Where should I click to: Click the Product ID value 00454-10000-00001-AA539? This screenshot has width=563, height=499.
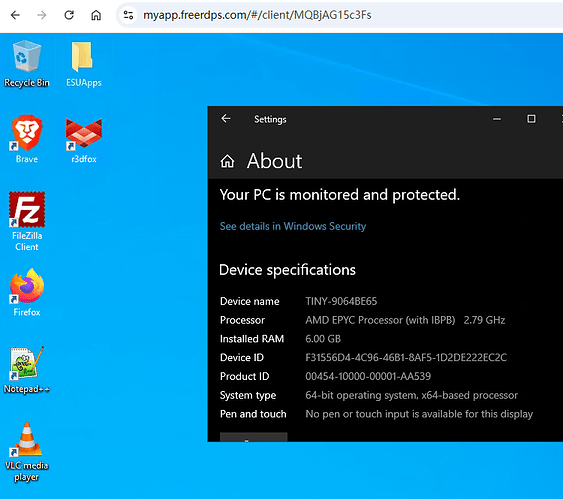point(368,376)
